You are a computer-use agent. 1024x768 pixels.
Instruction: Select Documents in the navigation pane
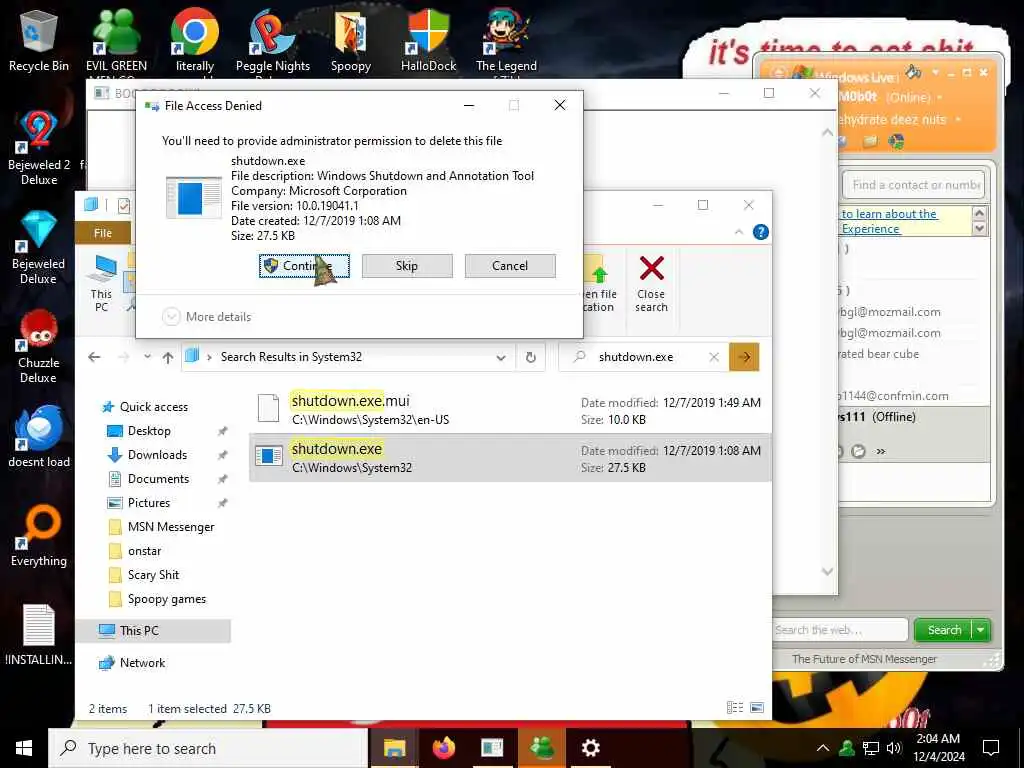point(158,479)
